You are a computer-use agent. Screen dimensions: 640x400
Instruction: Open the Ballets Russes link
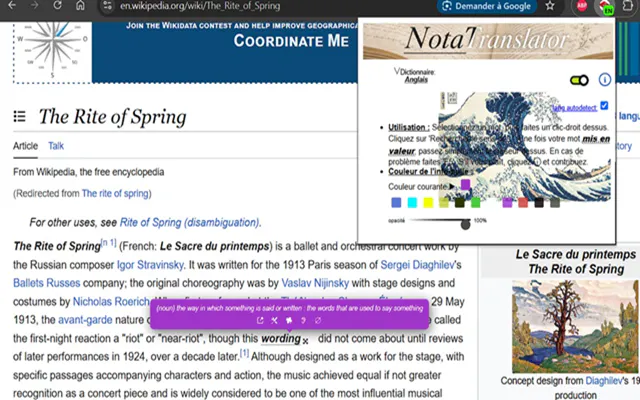[47, 283]
